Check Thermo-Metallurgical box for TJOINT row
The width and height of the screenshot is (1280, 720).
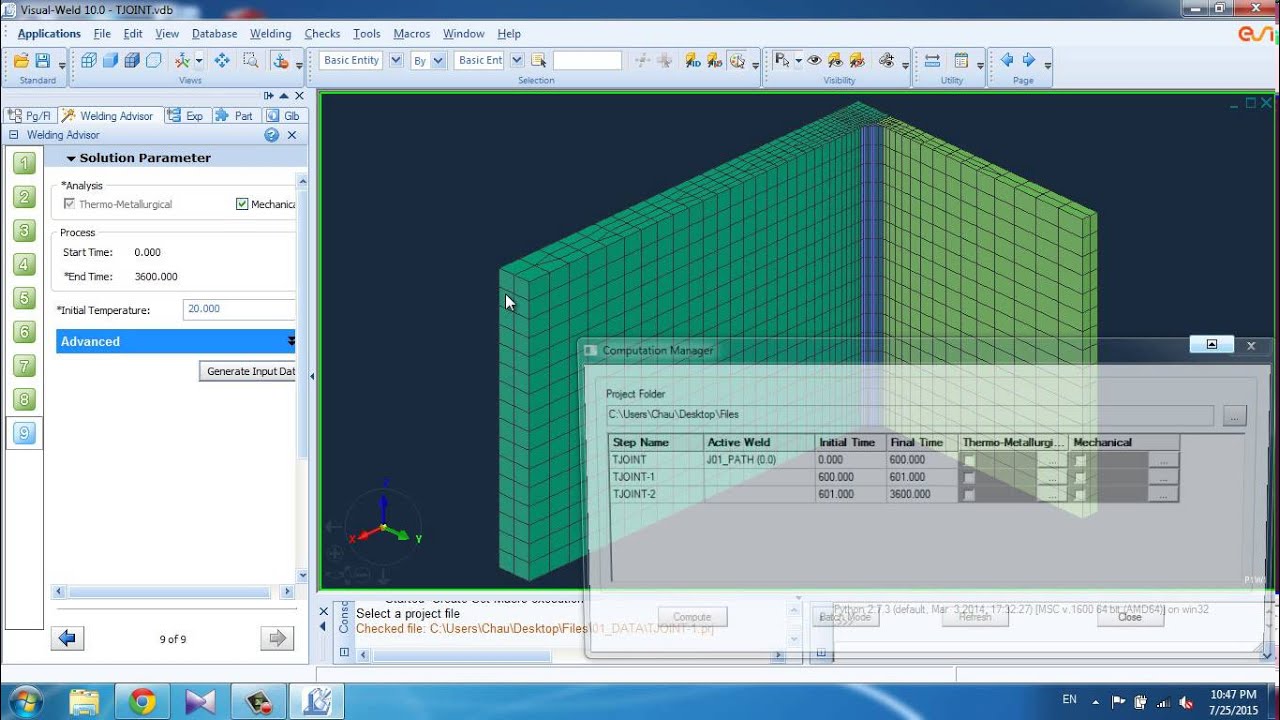(968, 461)
